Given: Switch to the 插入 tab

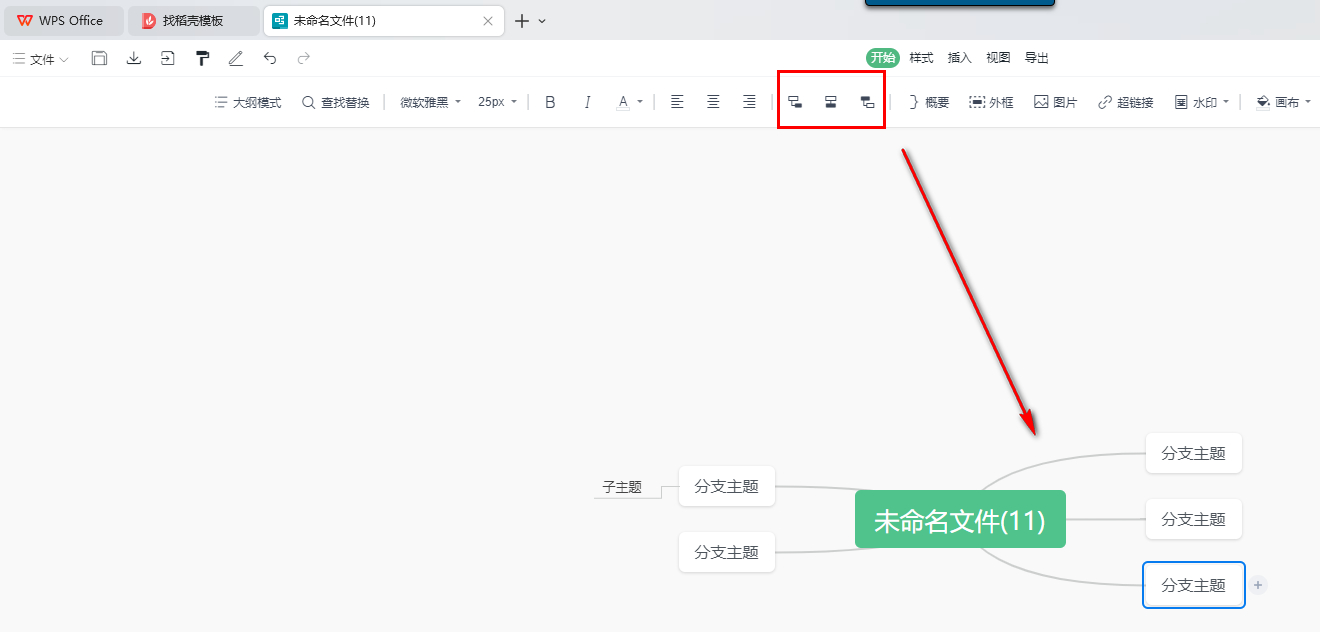Looking at the screenshot, I should [x=960, y=58].
